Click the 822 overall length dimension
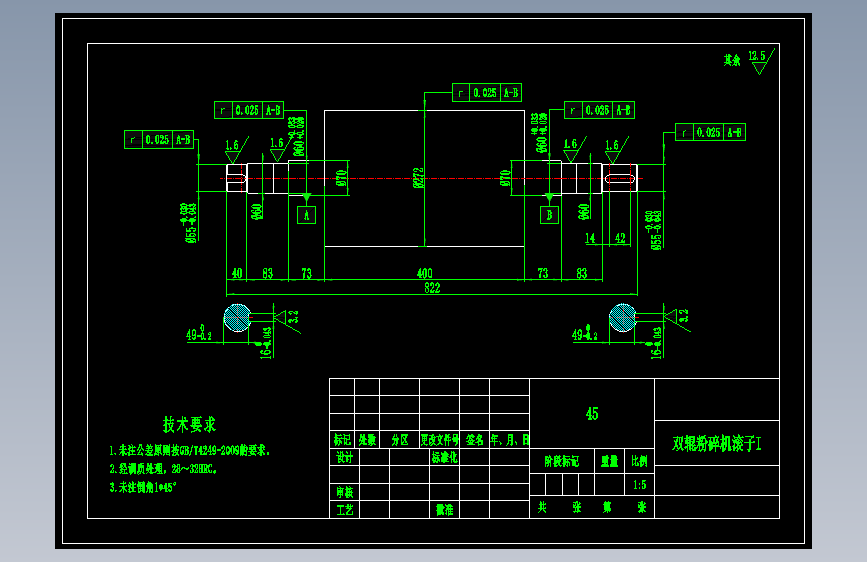 tap(432, 288)
